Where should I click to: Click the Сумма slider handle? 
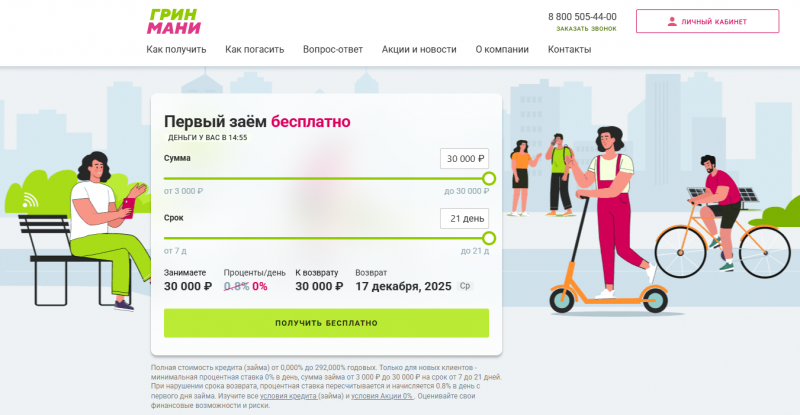(489, 179)
